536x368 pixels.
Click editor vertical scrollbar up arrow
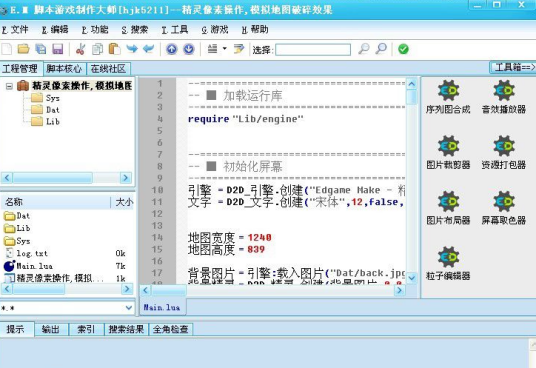(412, 84)
